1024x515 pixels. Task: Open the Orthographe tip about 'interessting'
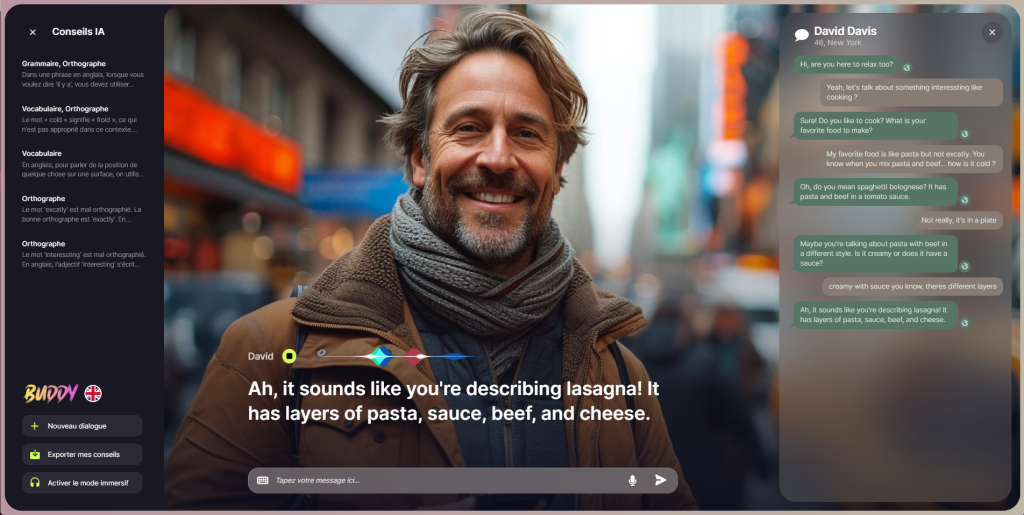coord(83,253)
